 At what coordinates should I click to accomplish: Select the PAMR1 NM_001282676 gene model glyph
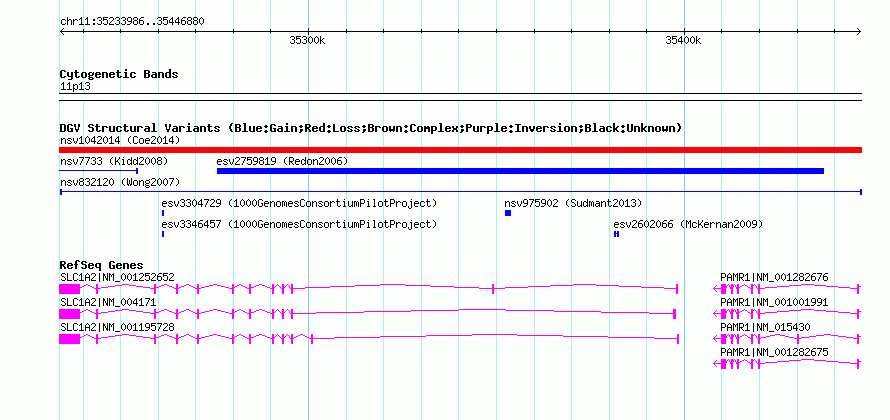click(787, 289)
